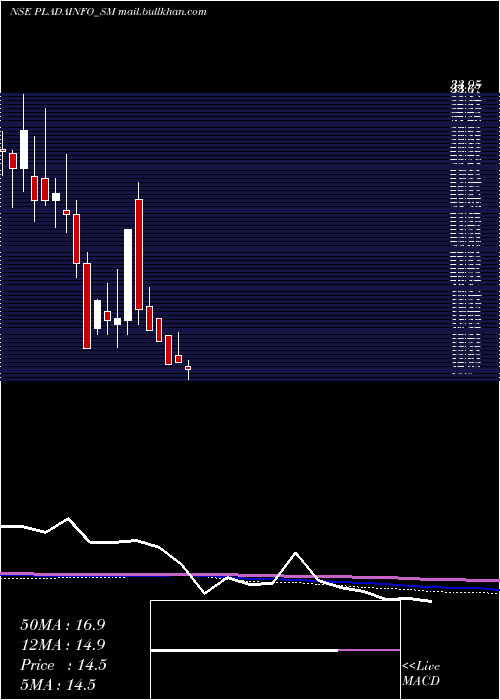Click the Price : 14.5 readout

click(63, 665)
